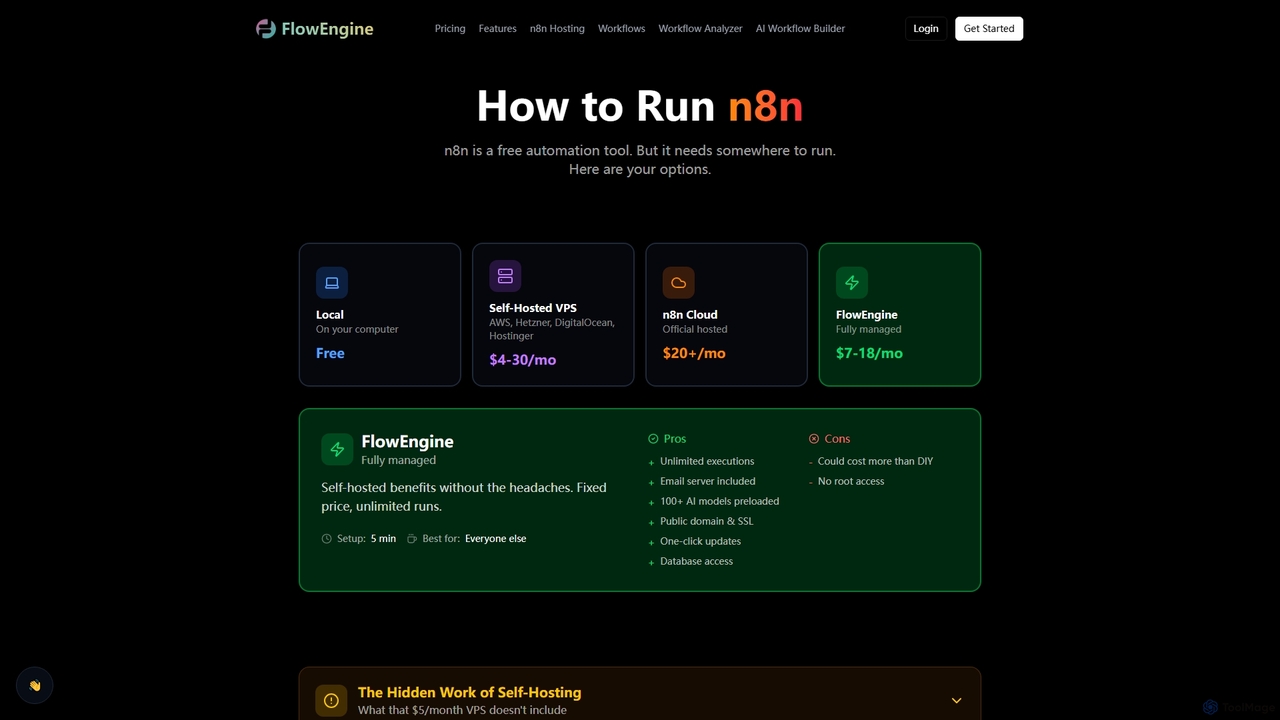The image size is (1280, 720).
Task: Open AI Workflow Builder nav link
Action: (x=800, y=29)
